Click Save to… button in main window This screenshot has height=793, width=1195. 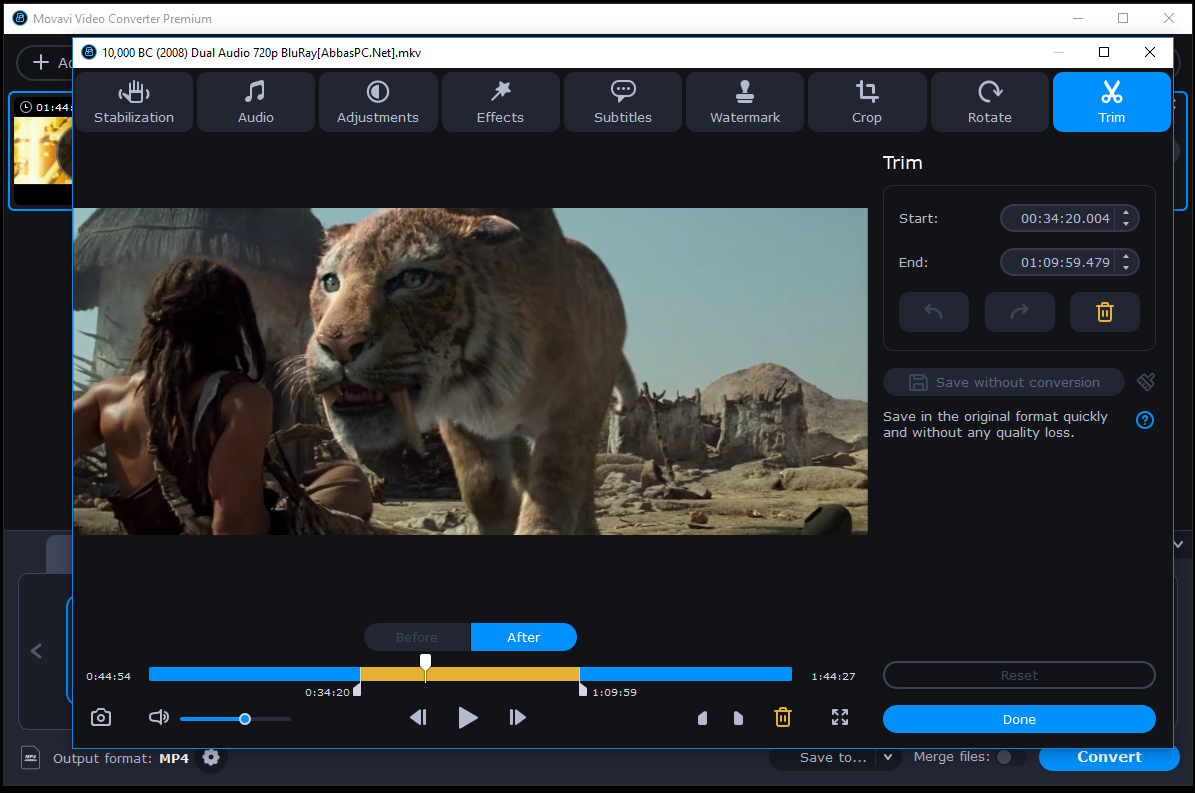coord(832,757)
